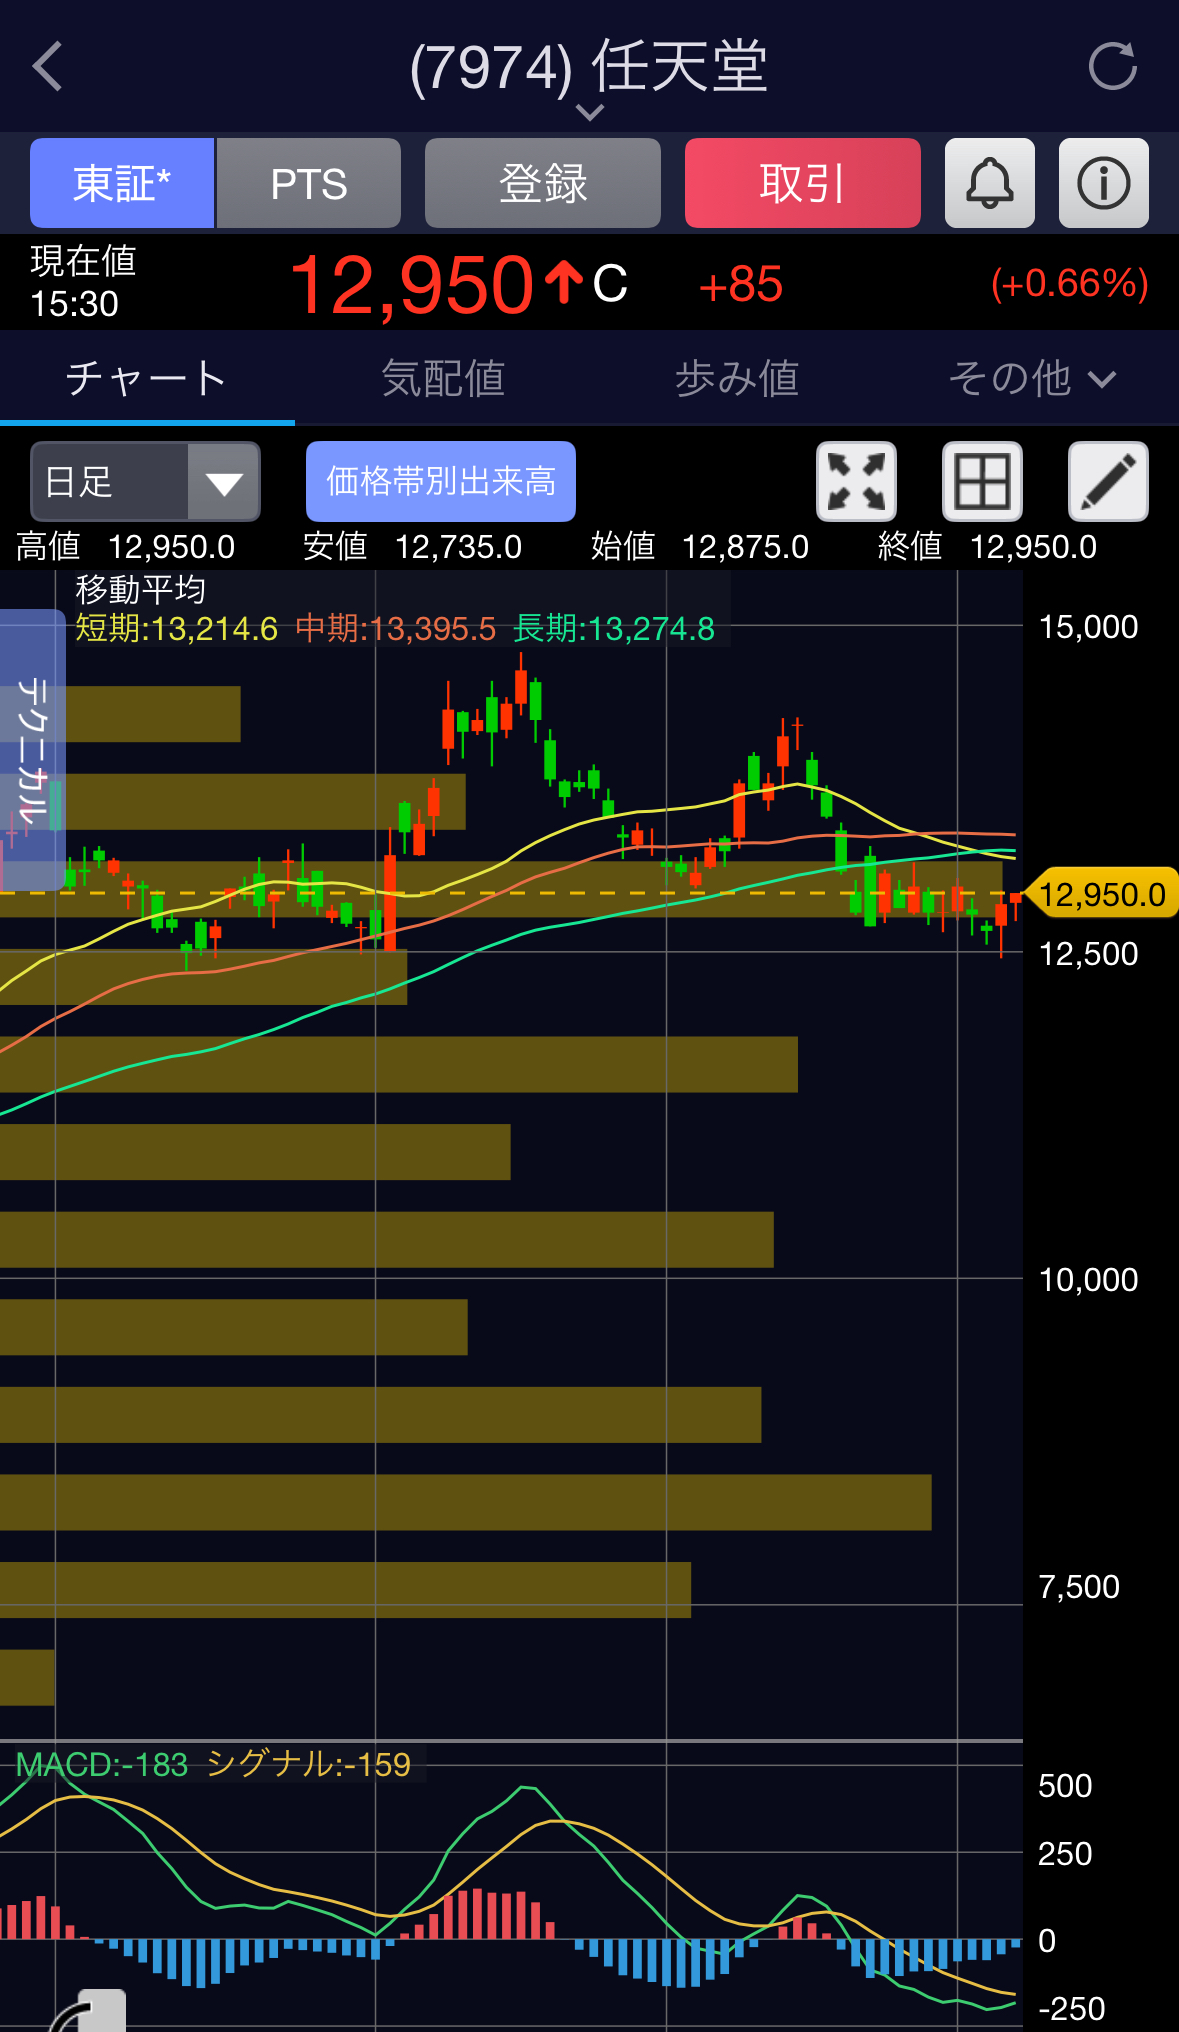Image resolution: width=1179 pixels, height=2032 pixels.
Task: Switch to the 気配値 tab
Action: 443,379
